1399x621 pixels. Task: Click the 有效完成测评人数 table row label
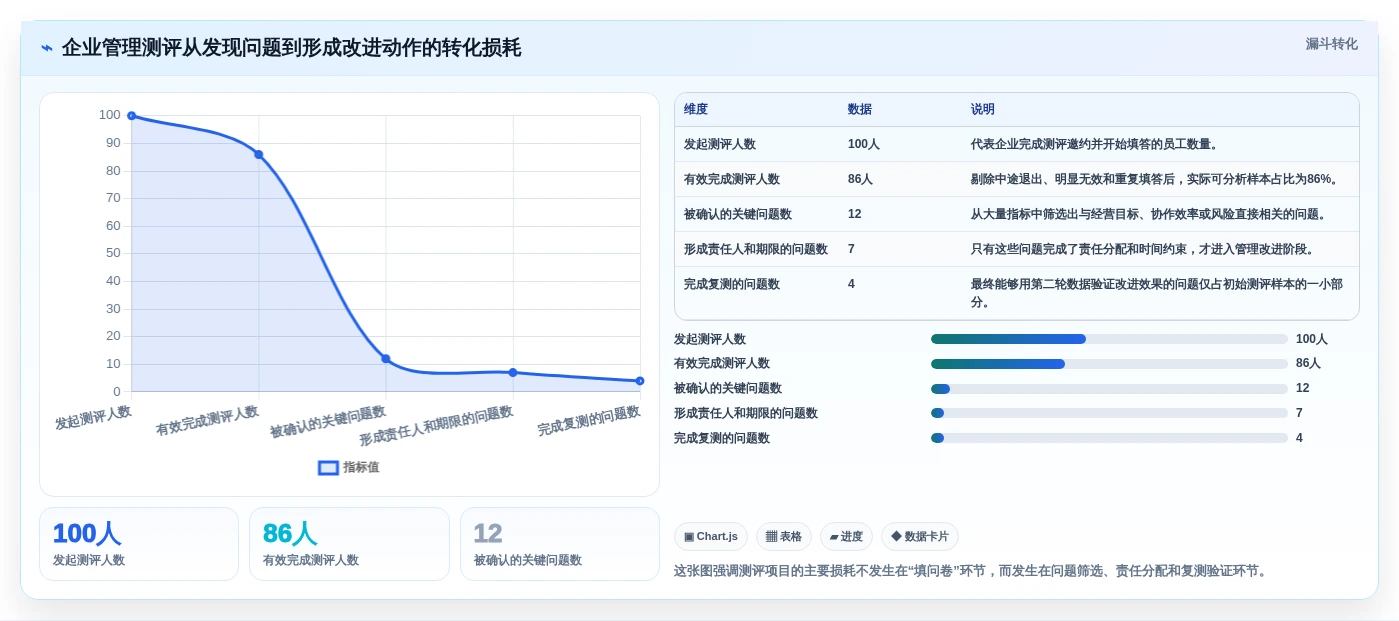(732, 179)
